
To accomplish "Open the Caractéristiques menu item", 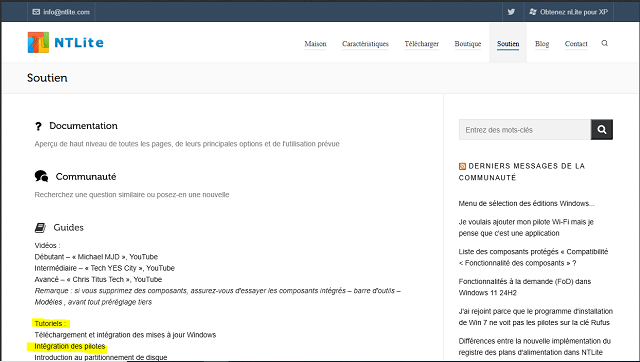I will [x=365, y=44].
